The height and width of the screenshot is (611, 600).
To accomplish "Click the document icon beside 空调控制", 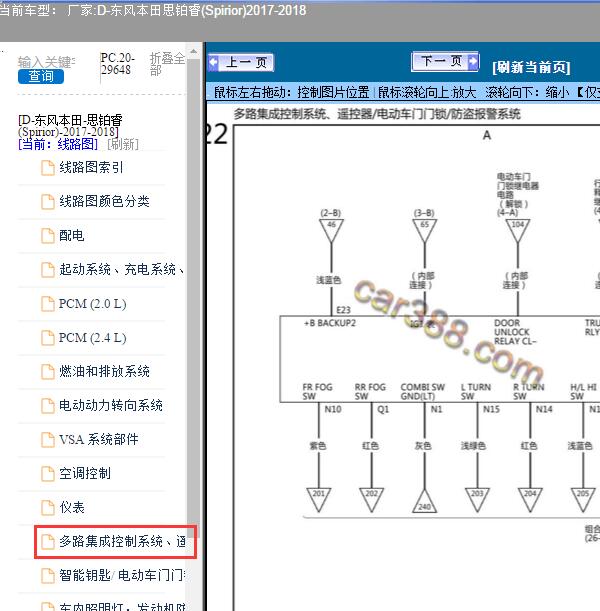I will point(48,474).
